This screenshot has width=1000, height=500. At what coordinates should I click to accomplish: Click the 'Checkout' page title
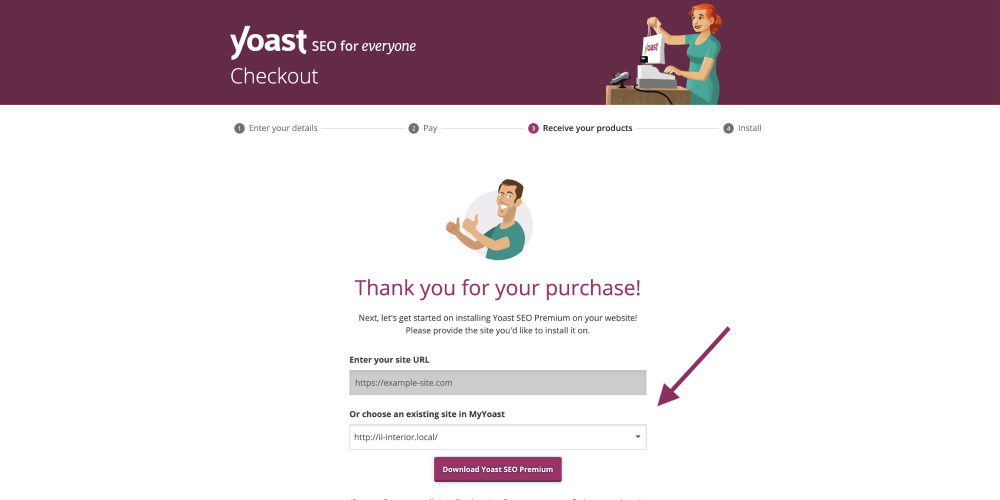[x=274, y=76]
